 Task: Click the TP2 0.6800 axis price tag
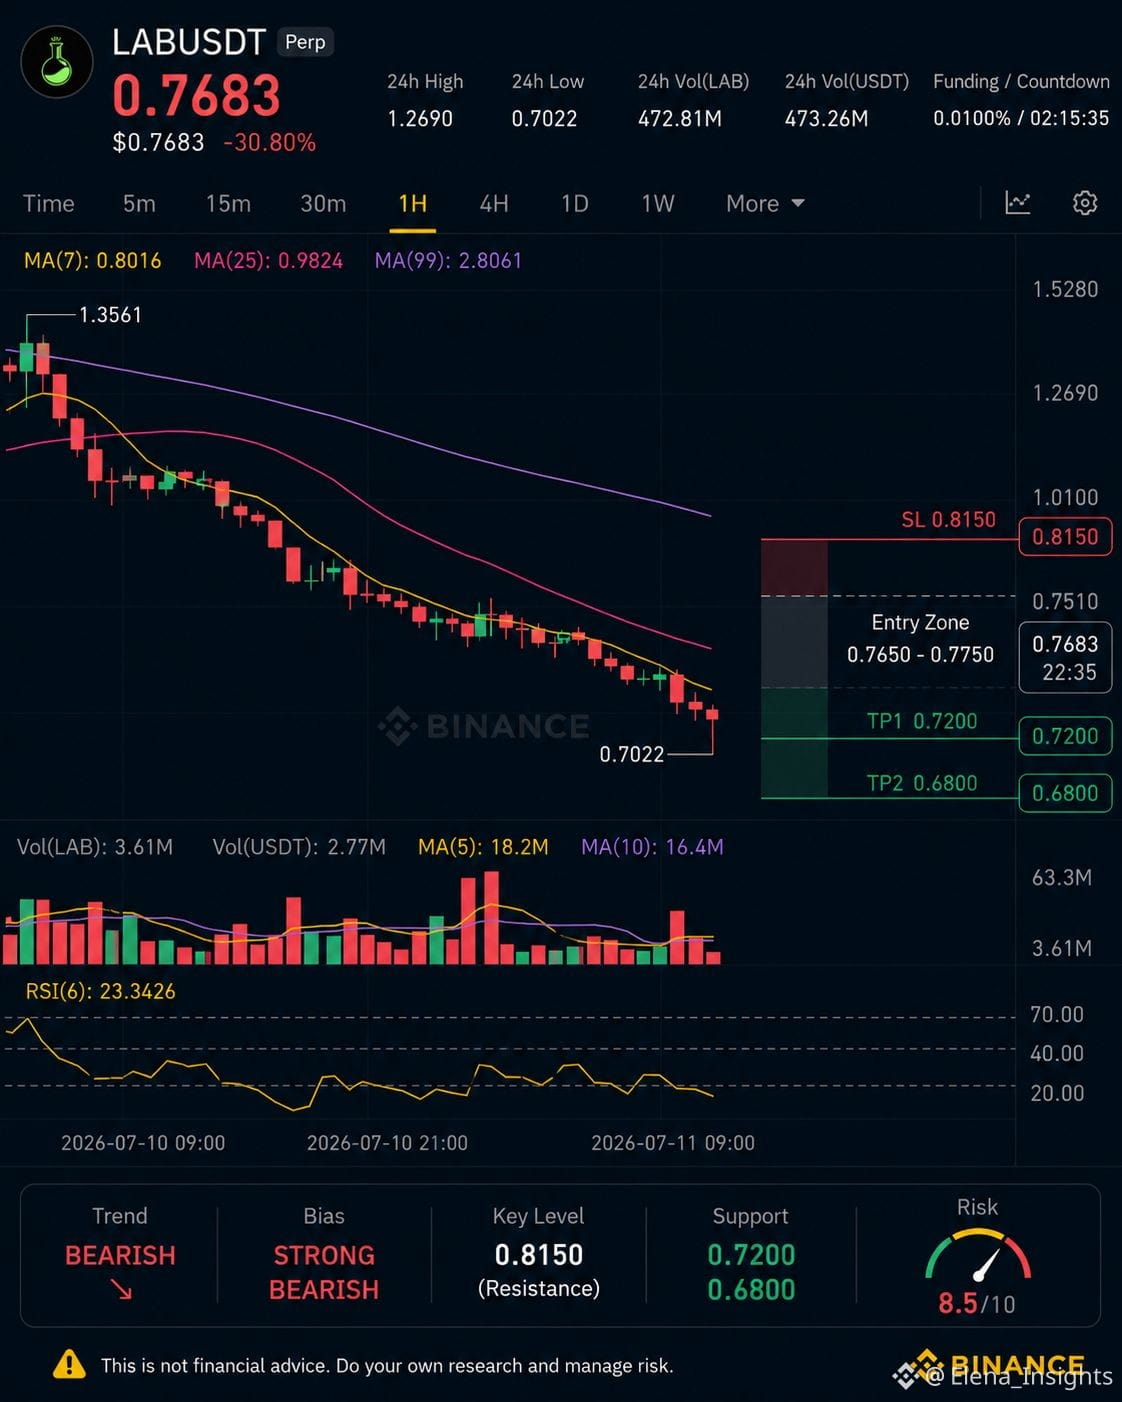pyautogui.click(x=1065, y=793)
